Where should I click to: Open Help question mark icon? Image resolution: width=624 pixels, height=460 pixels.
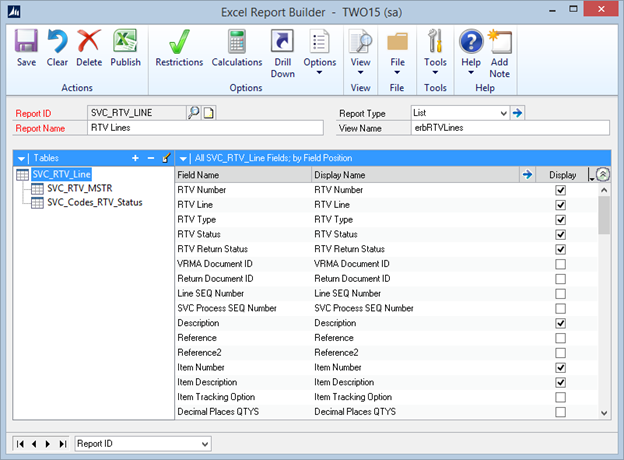click(471, 41)
